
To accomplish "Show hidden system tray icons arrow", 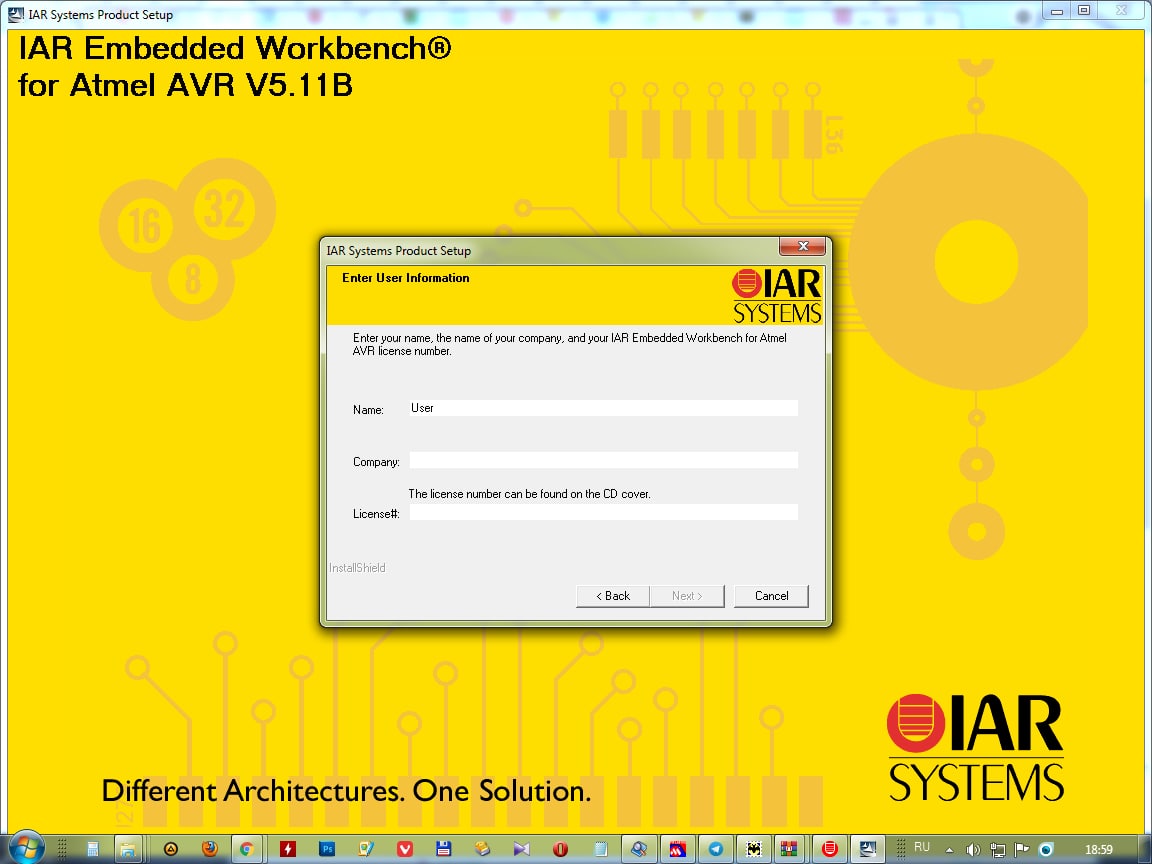I will pyautogui.click(x=949, y=850).
